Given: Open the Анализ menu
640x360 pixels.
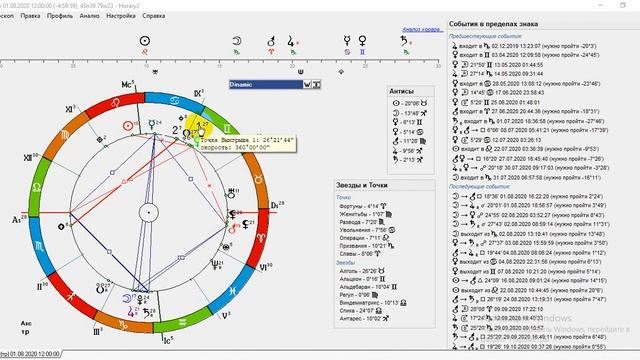Looking at the screenshot, I should [x=89, y=16].
